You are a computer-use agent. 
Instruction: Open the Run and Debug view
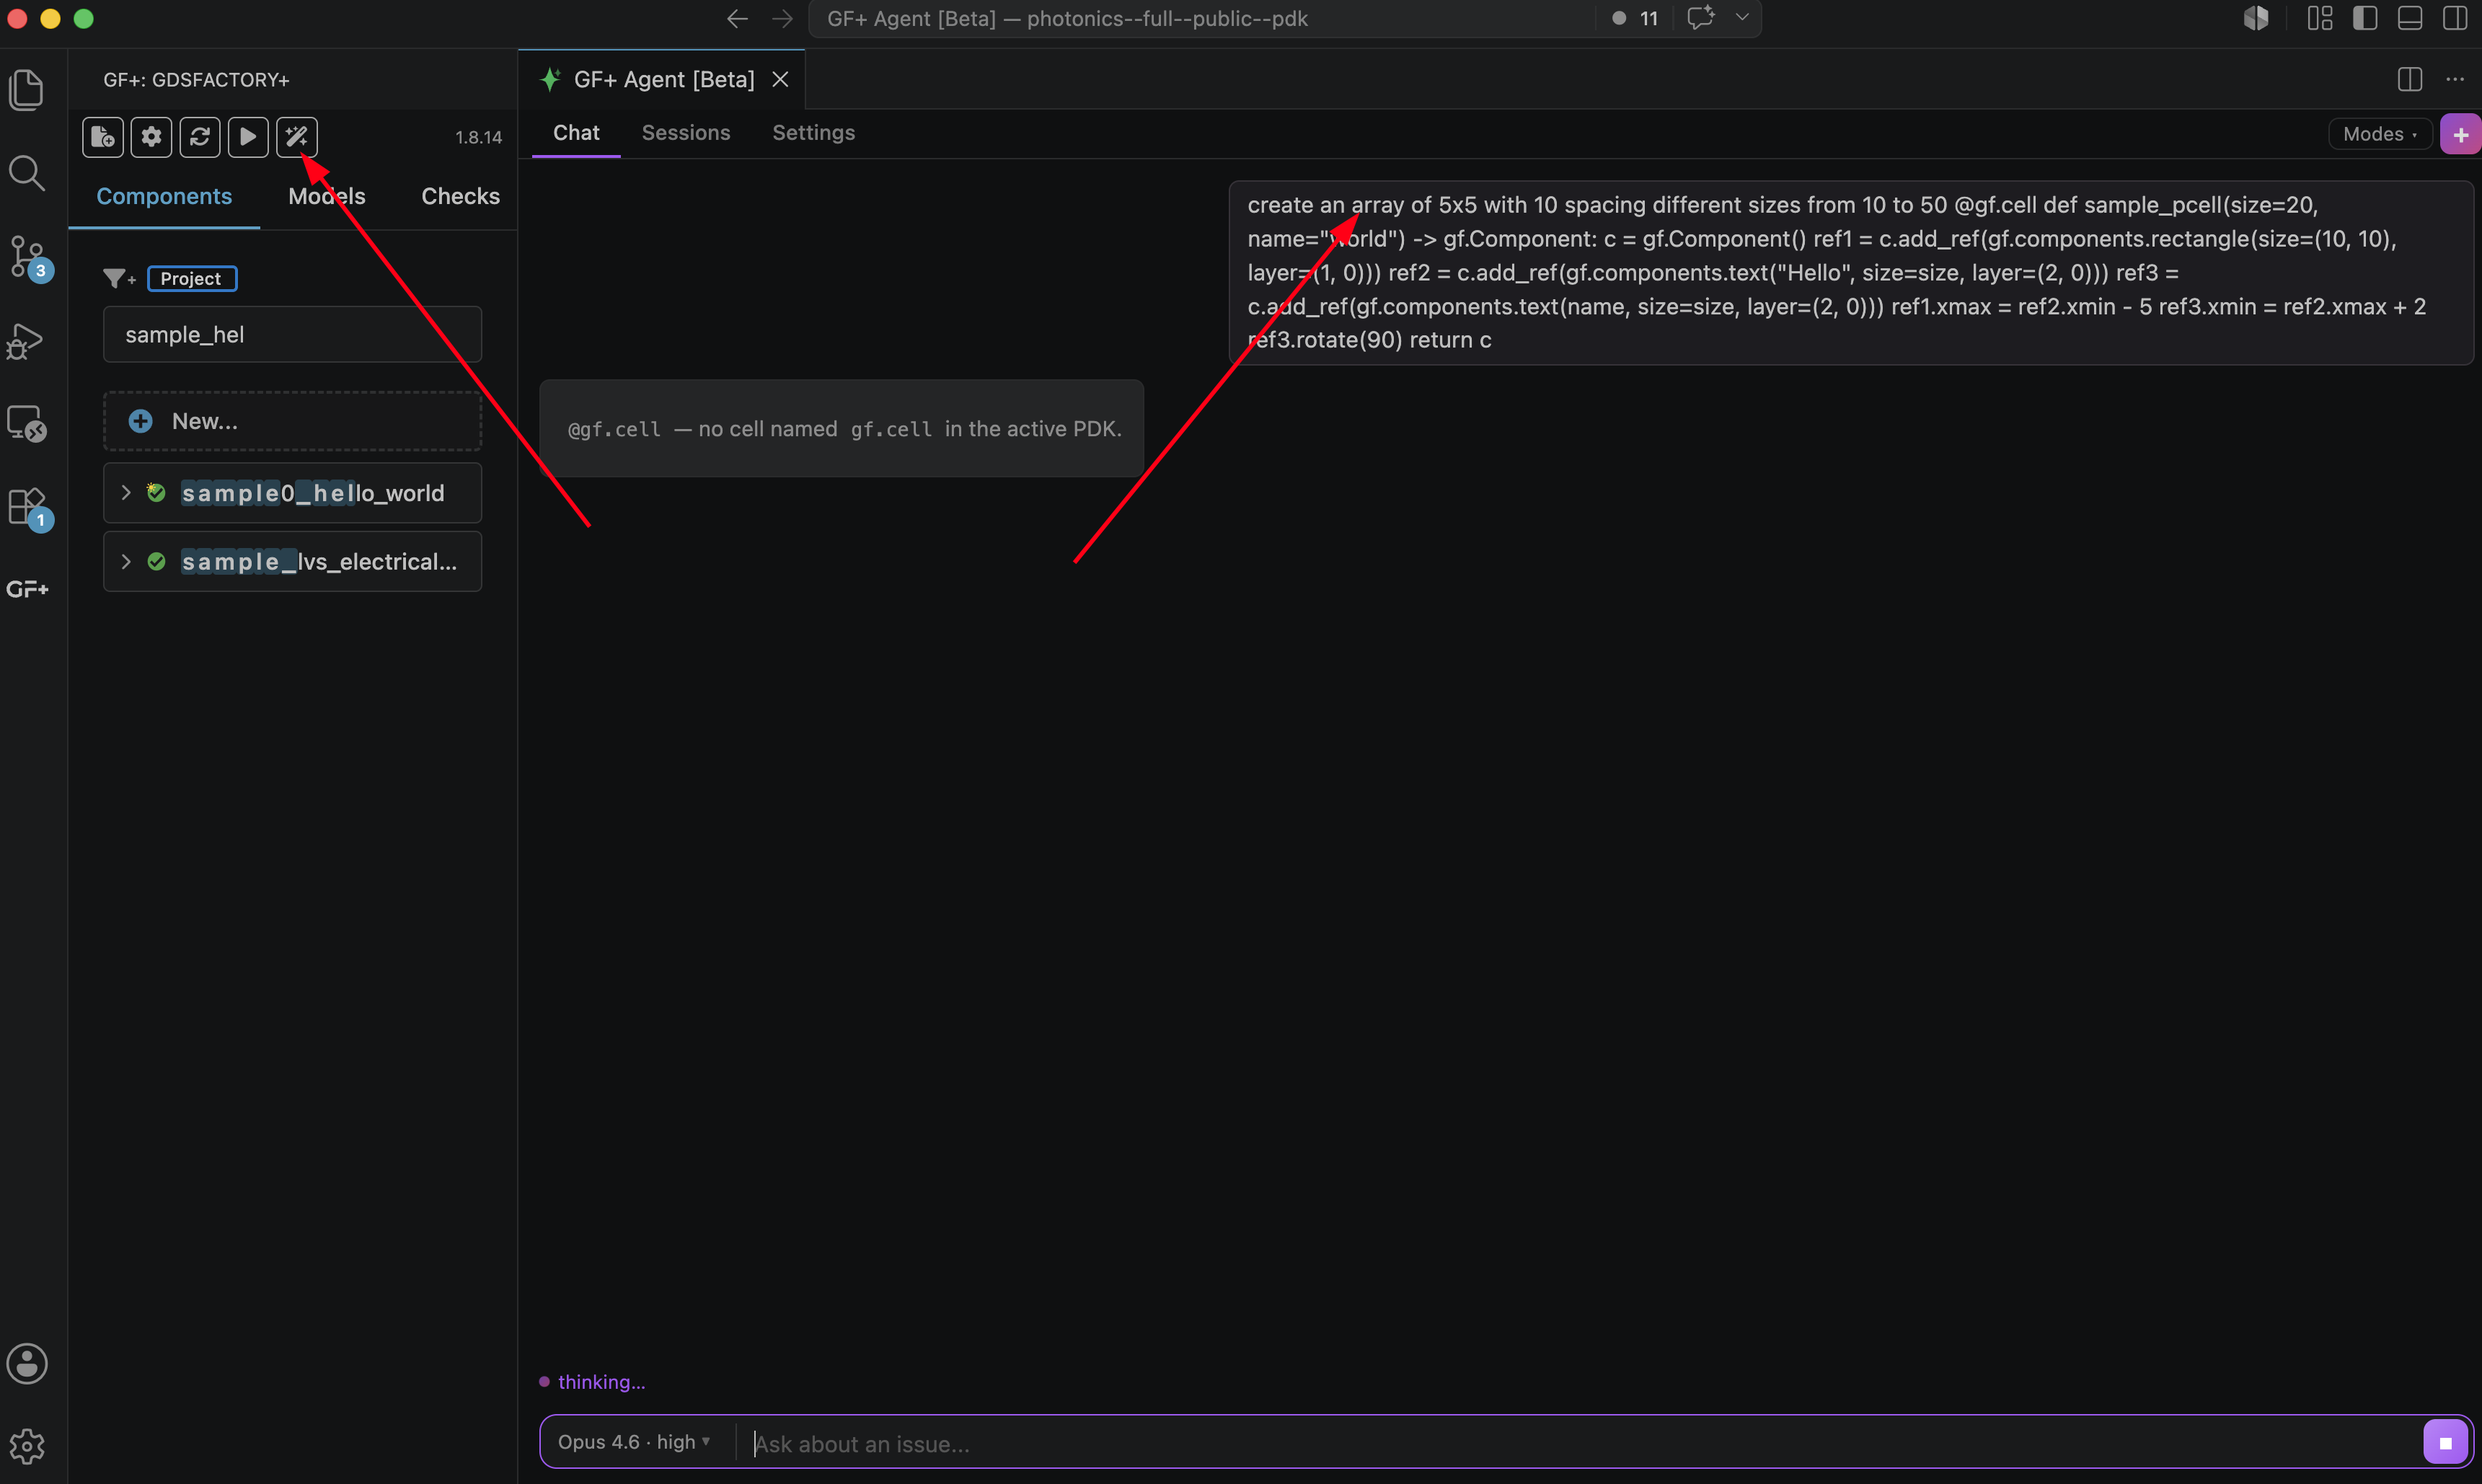point(27,341)
